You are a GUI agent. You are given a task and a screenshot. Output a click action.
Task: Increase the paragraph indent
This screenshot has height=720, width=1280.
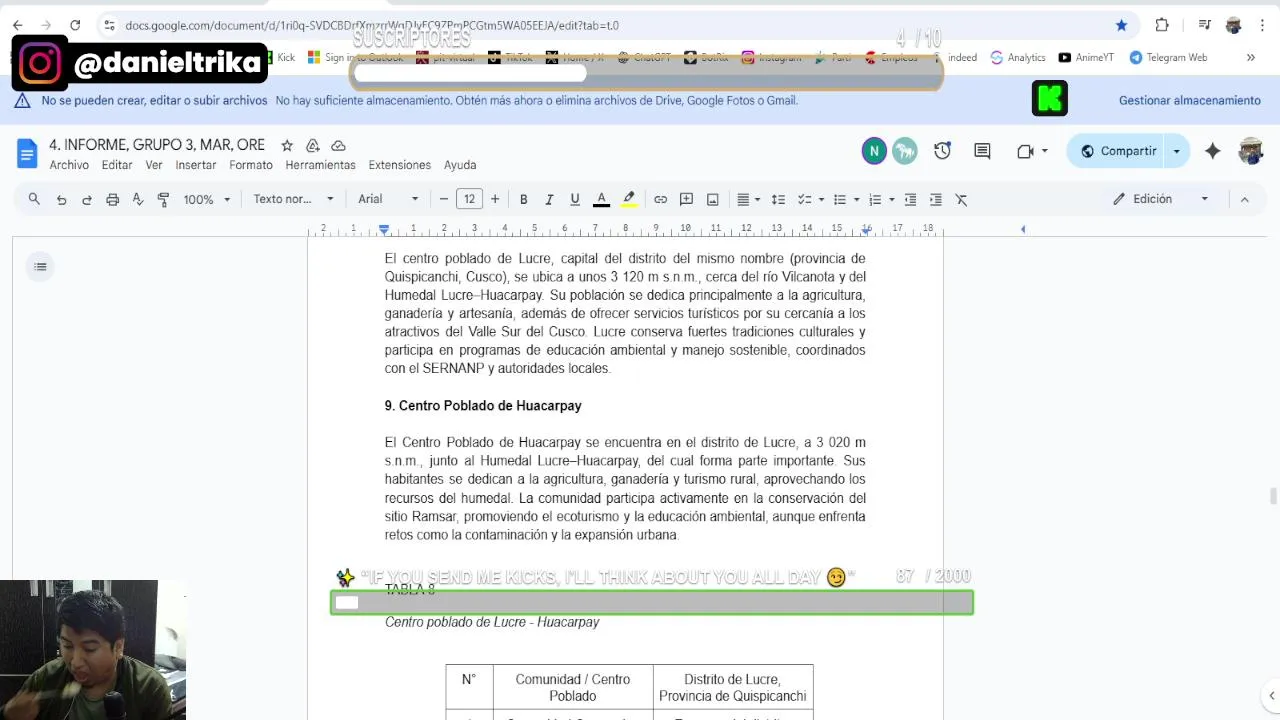point(936,199)
